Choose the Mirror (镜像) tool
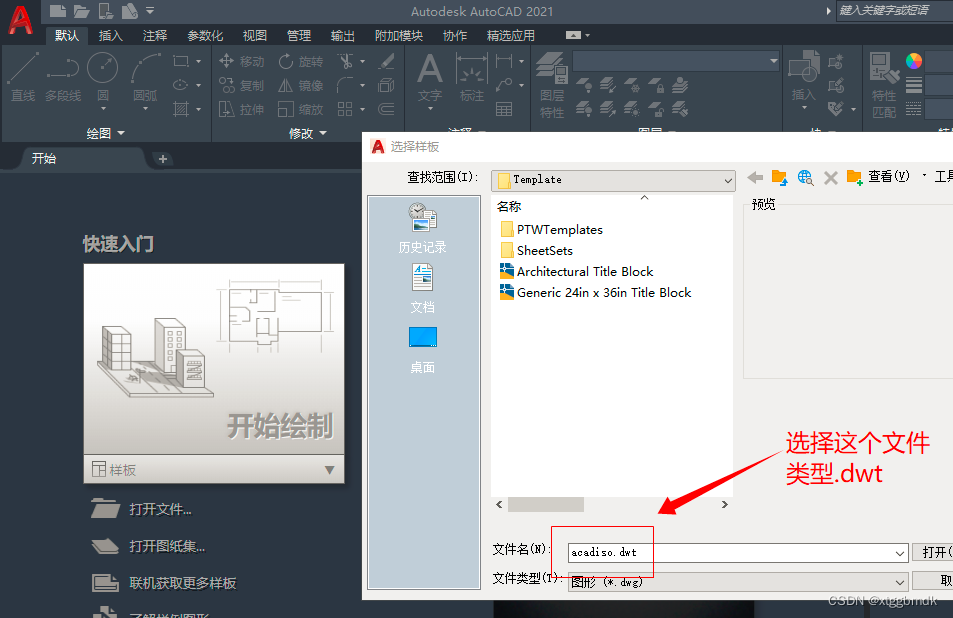953x618 pixels. (x=301, y=86)
